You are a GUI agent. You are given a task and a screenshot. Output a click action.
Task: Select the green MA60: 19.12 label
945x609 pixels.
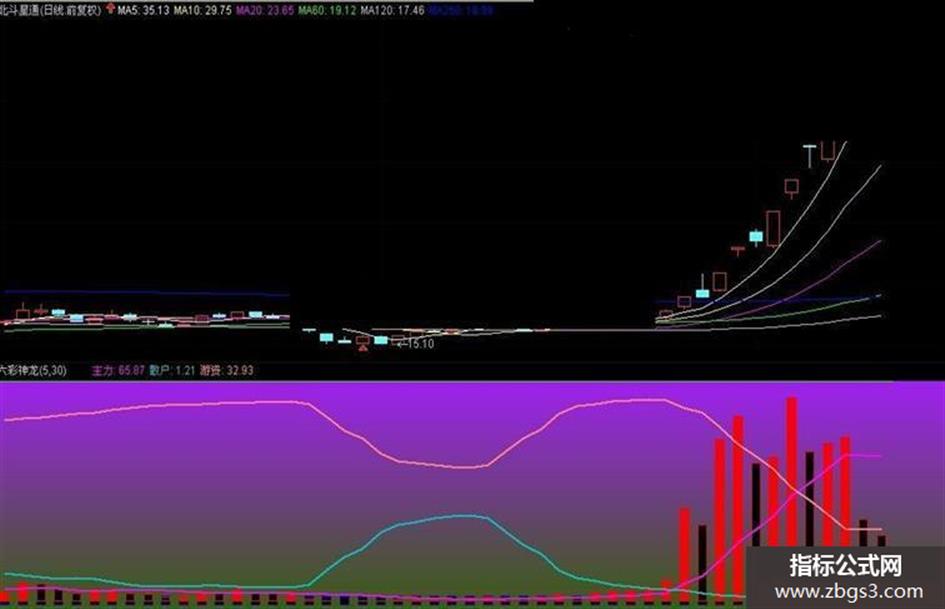[327, 10]
